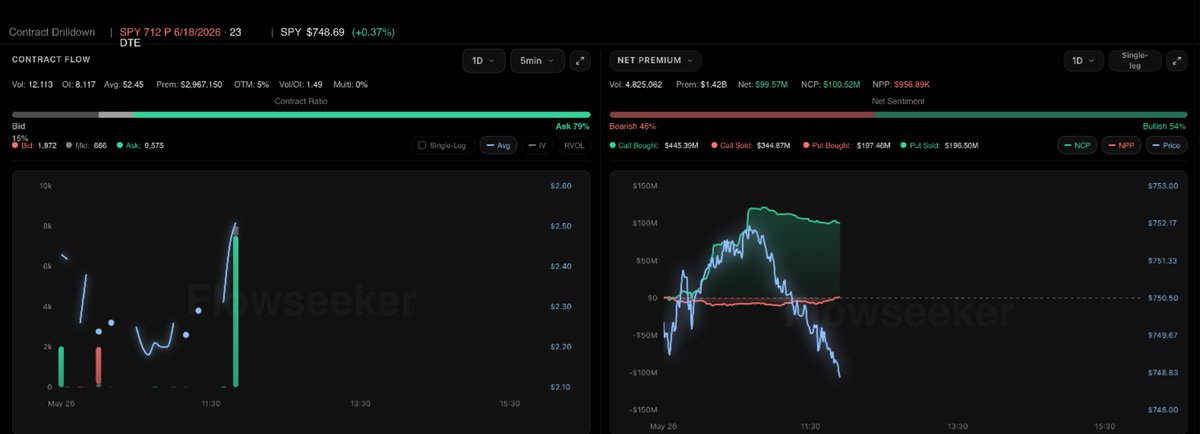Screen dimensions: 1200x434
Task: Click the Prem: $2,967,150 value
Action: pos(189,85)
